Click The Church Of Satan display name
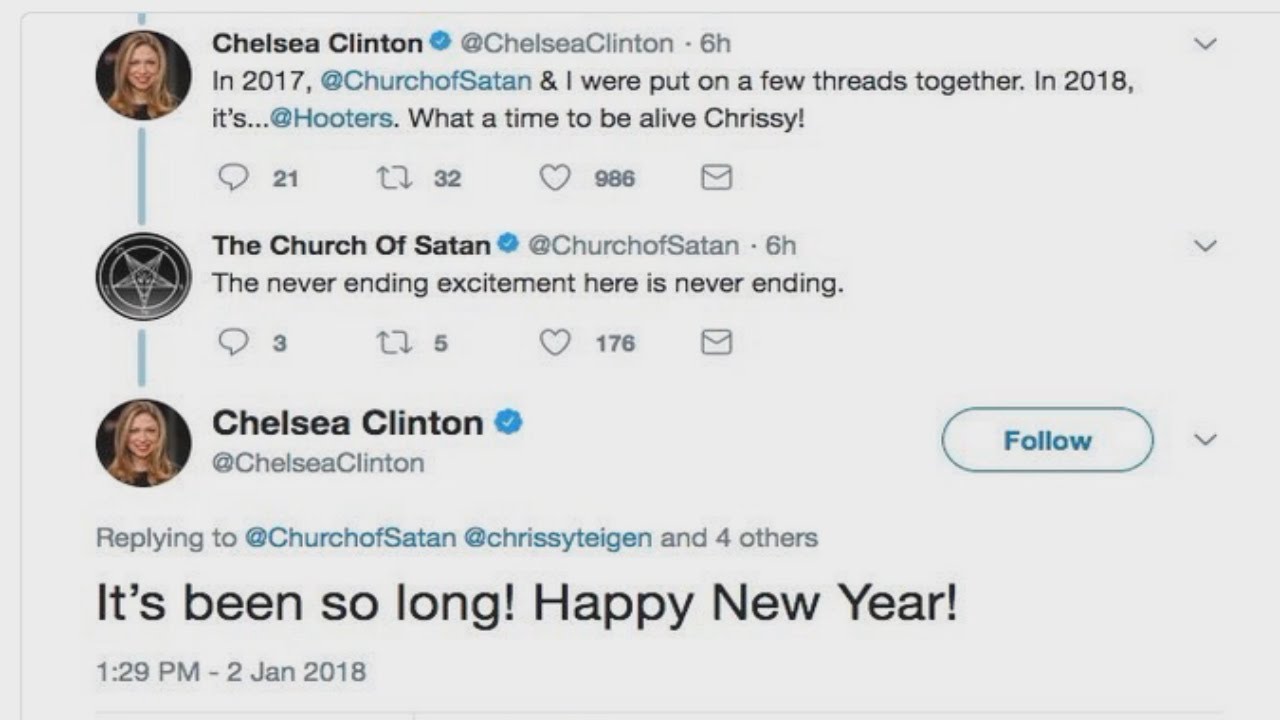1280x720 pixels. (x=351, y=245)
